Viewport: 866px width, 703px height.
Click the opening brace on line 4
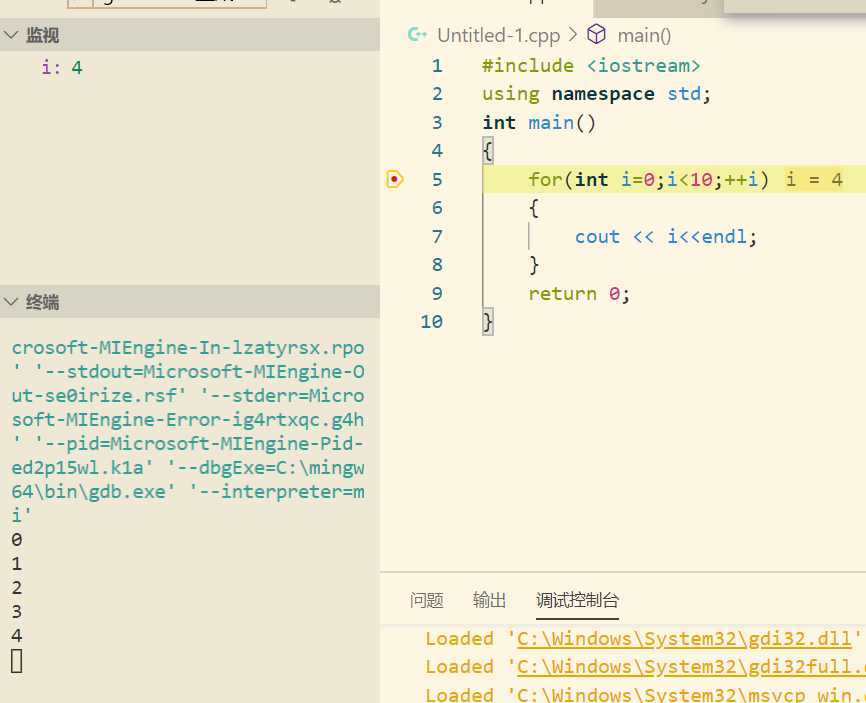[x=487, y=151]
